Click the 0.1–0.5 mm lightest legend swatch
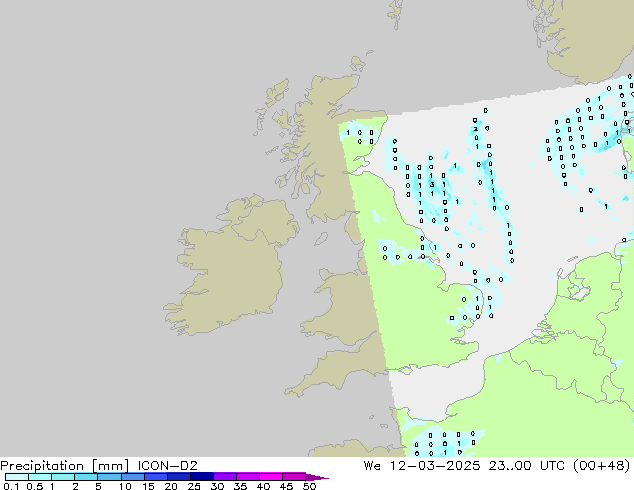Viewport: 634px width, 490px height. 17,477
